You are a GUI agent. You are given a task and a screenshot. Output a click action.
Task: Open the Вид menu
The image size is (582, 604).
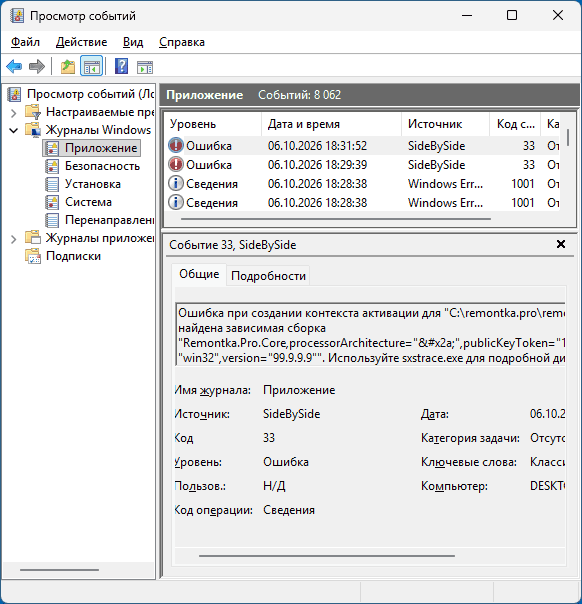pyautogui.click(x=133, y=42)
